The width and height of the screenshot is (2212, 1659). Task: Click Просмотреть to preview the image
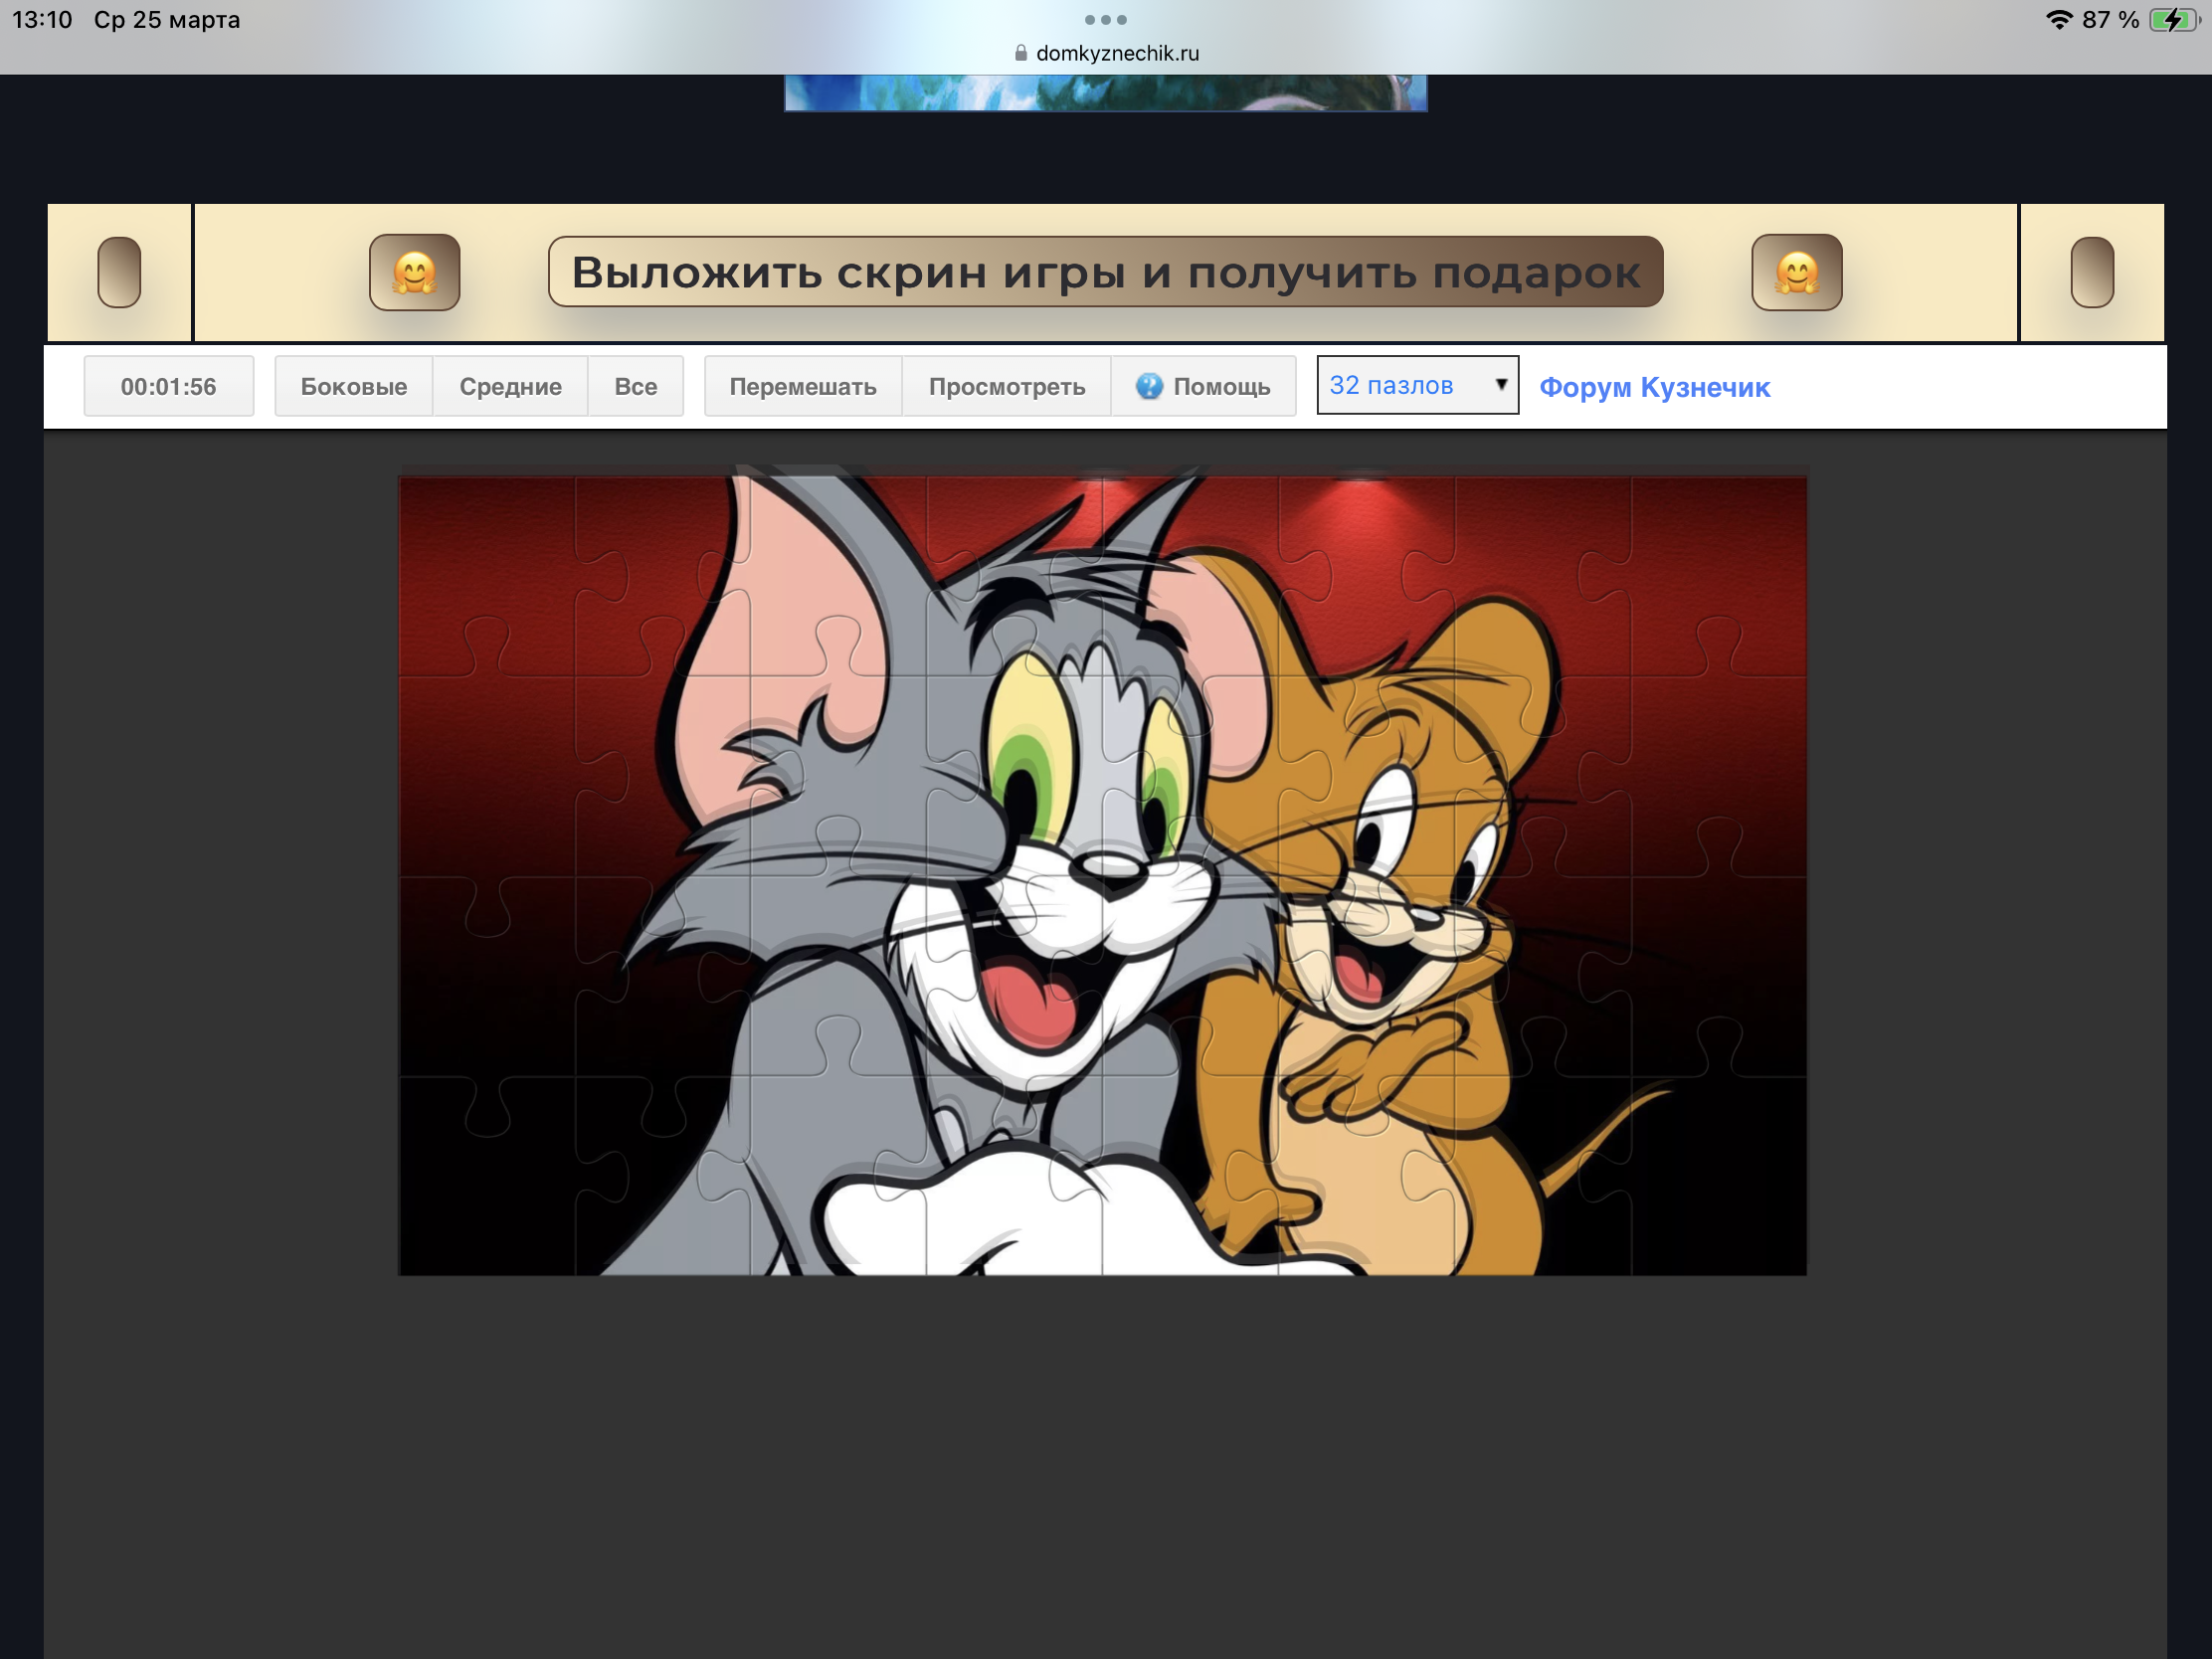(x=1006, y=386)
